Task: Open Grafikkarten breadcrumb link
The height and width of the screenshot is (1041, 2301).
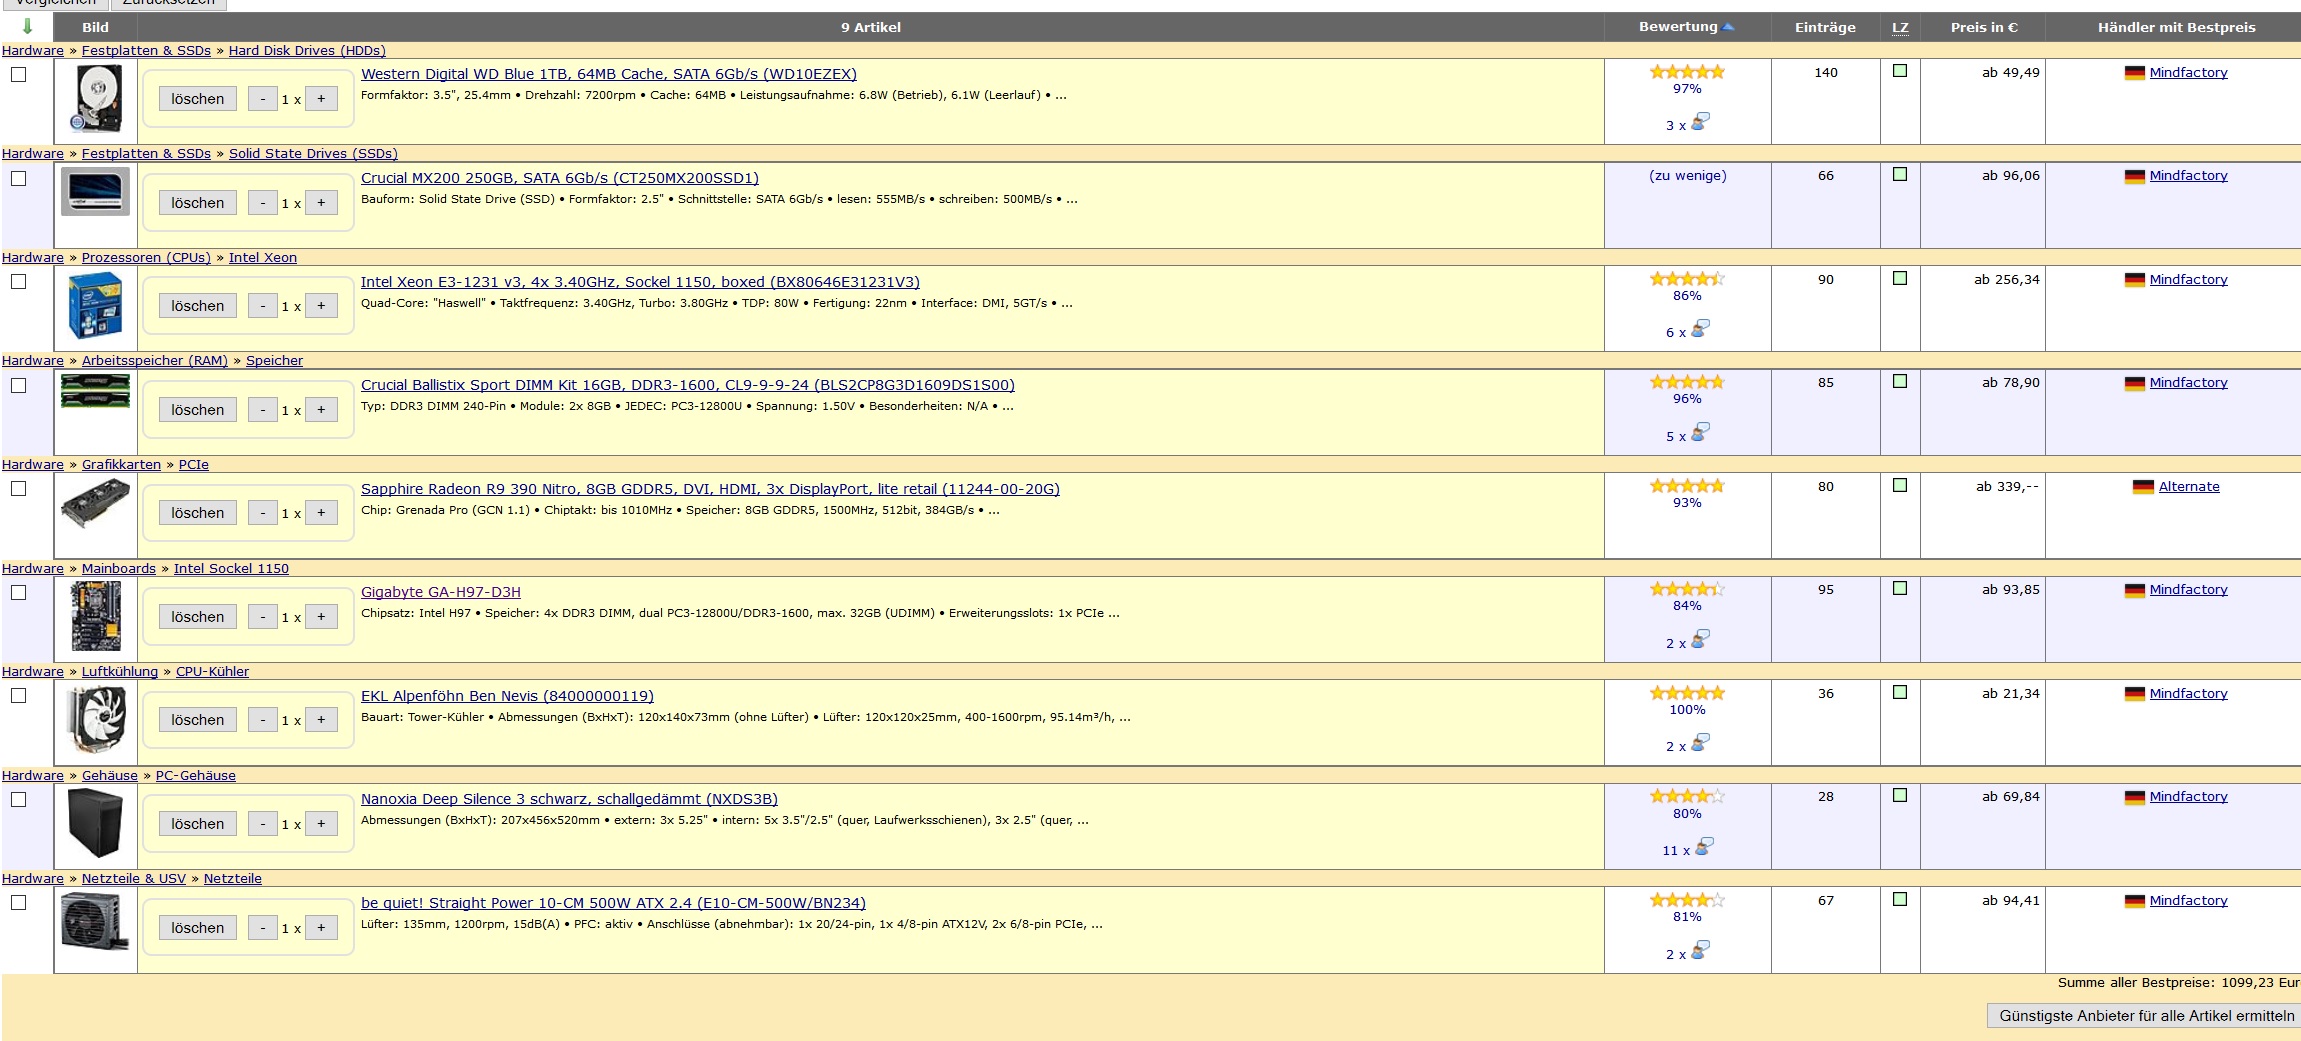Action: [121, 464]
